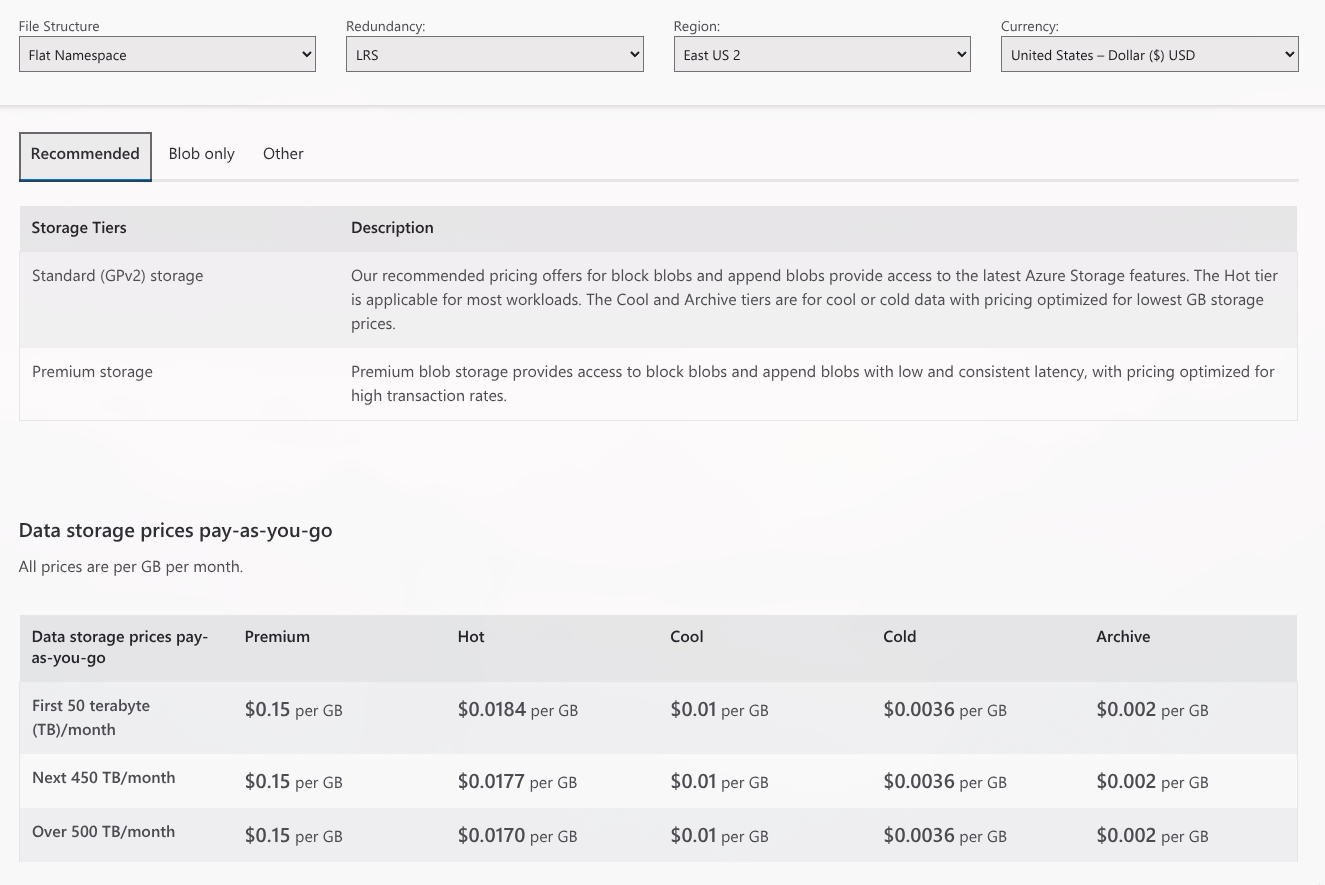
Task: Expand the Region selector for East US 2
Action: [821, 54]
